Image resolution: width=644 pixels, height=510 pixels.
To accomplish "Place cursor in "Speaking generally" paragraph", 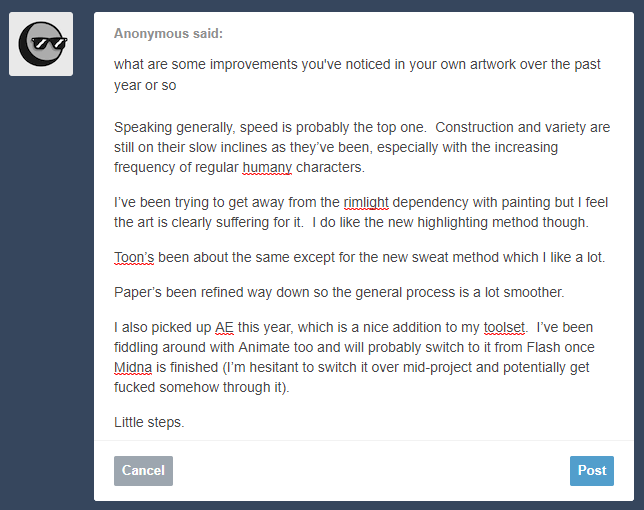I will coord(362,147).
